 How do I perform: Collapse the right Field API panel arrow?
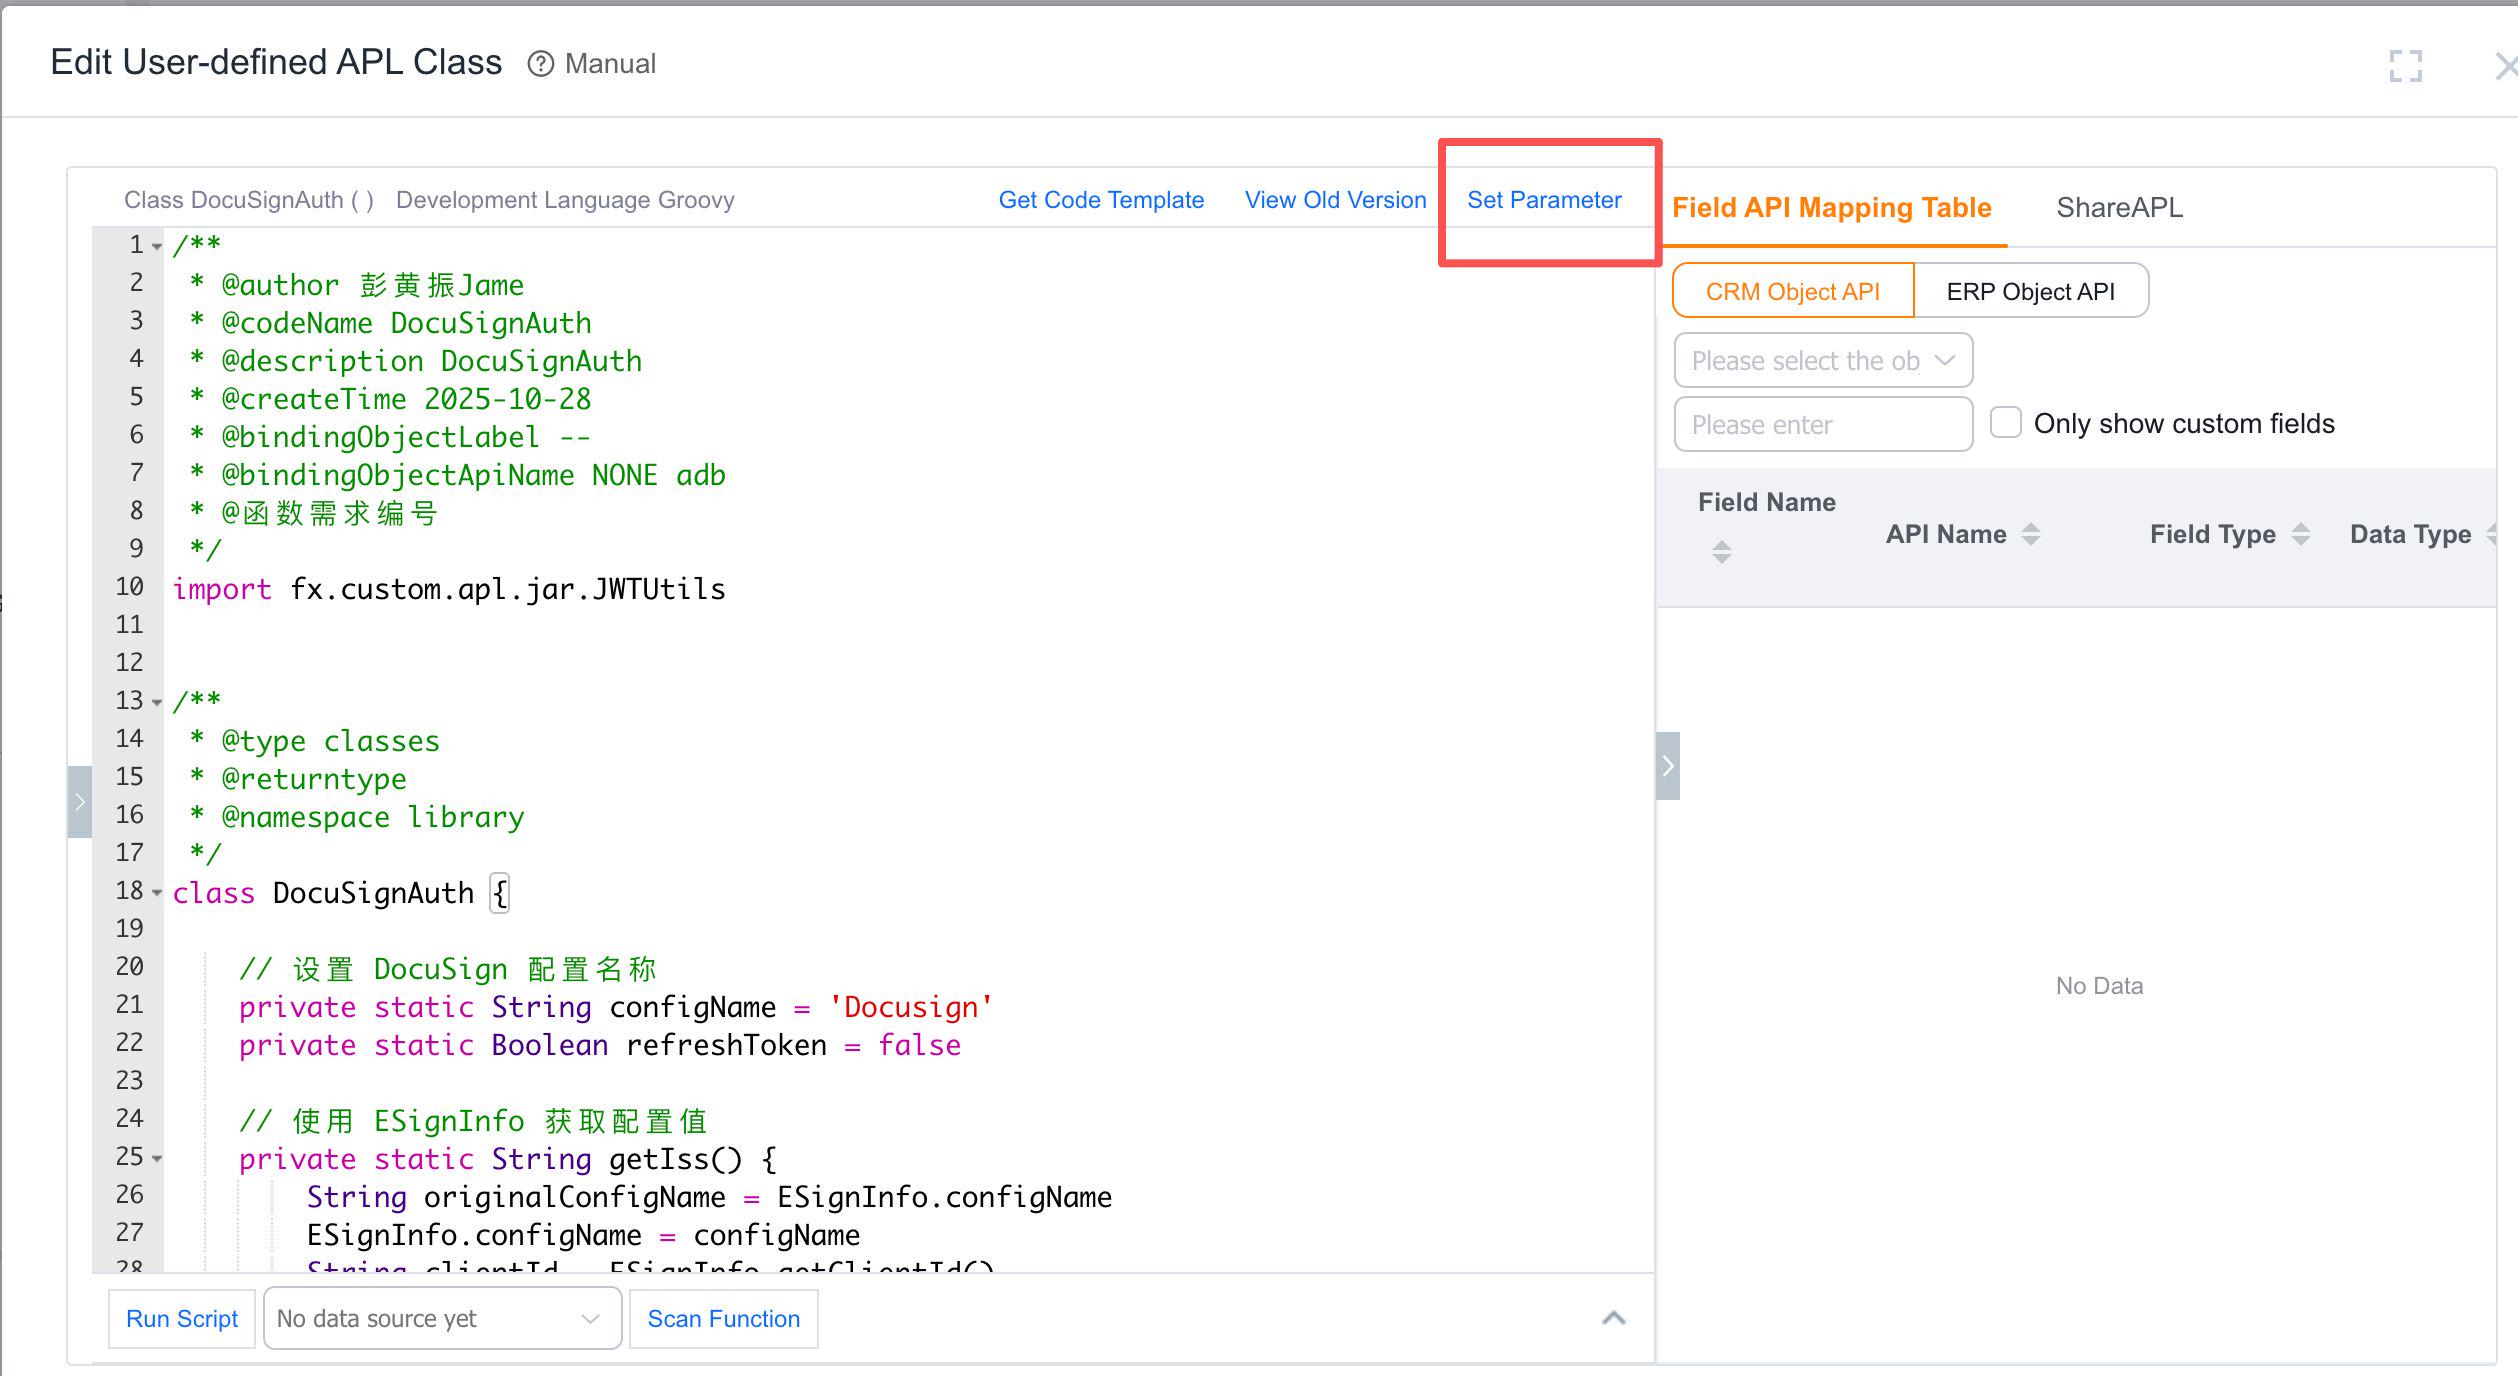pyautogui.click(x=1668, y=766)
